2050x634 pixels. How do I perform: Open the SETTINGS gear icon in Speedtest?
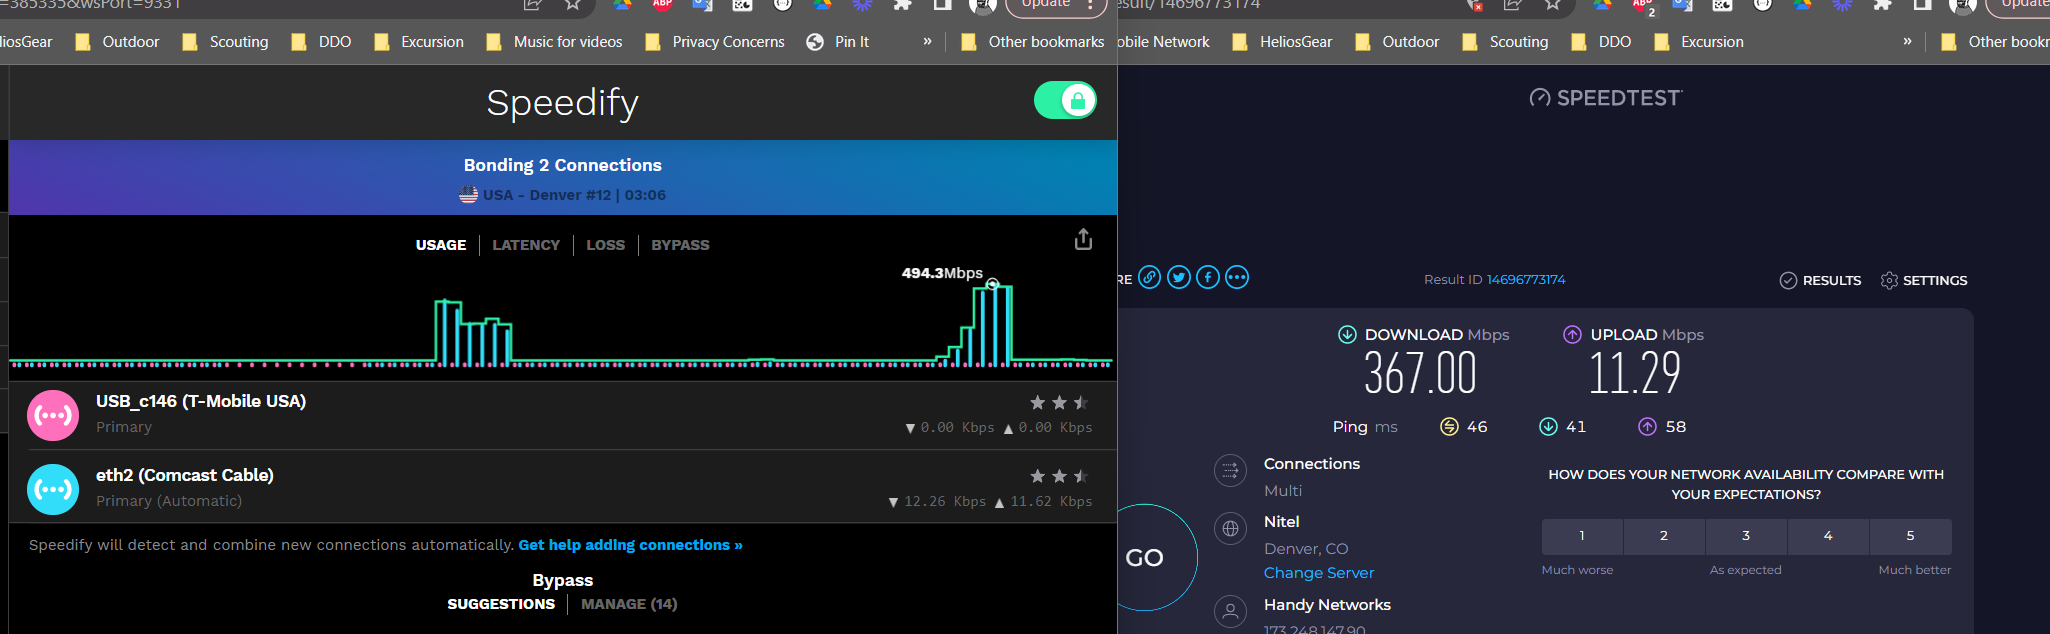[1889, 280]
